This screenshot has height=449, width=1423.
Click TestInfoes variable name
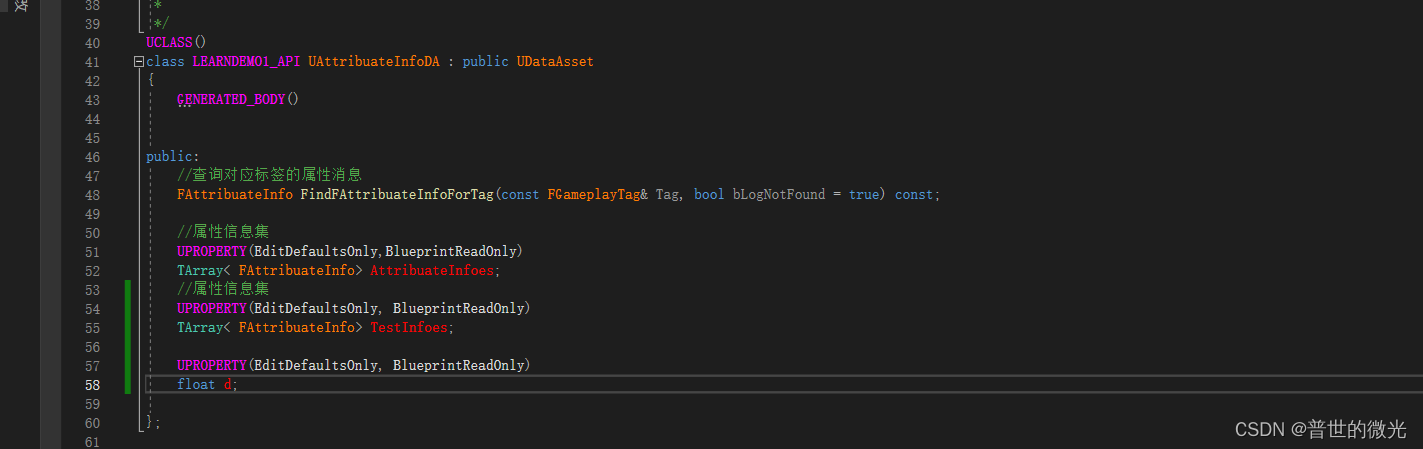pos(409,327)
